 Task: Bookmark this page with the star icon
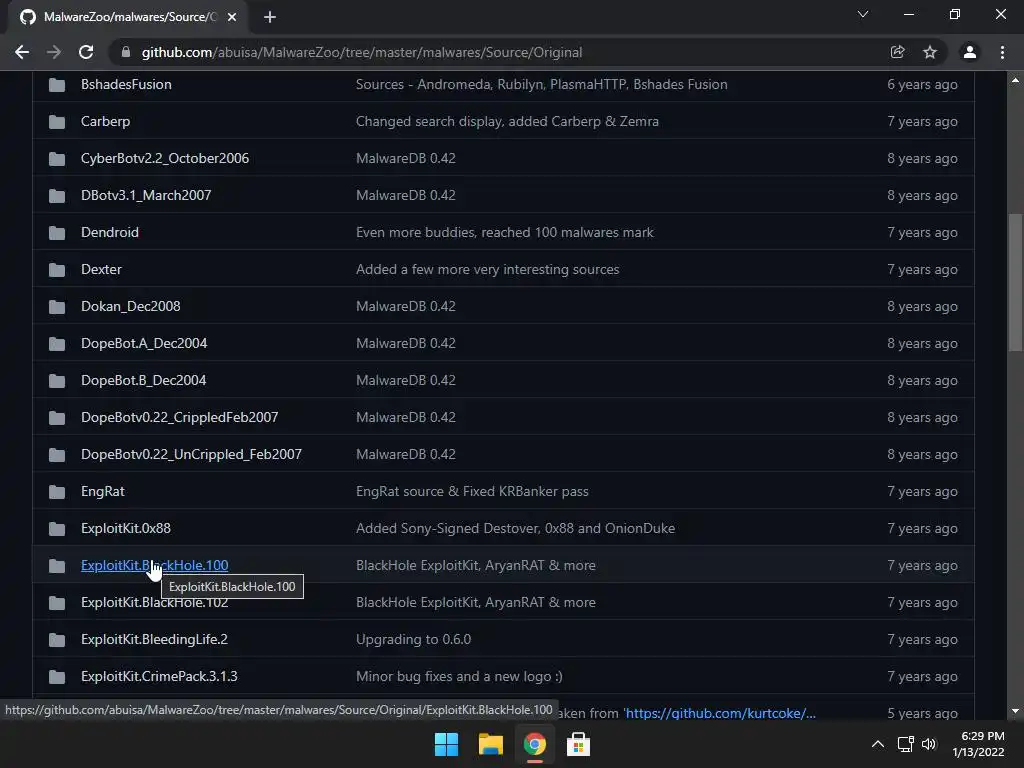pos(930,52)
